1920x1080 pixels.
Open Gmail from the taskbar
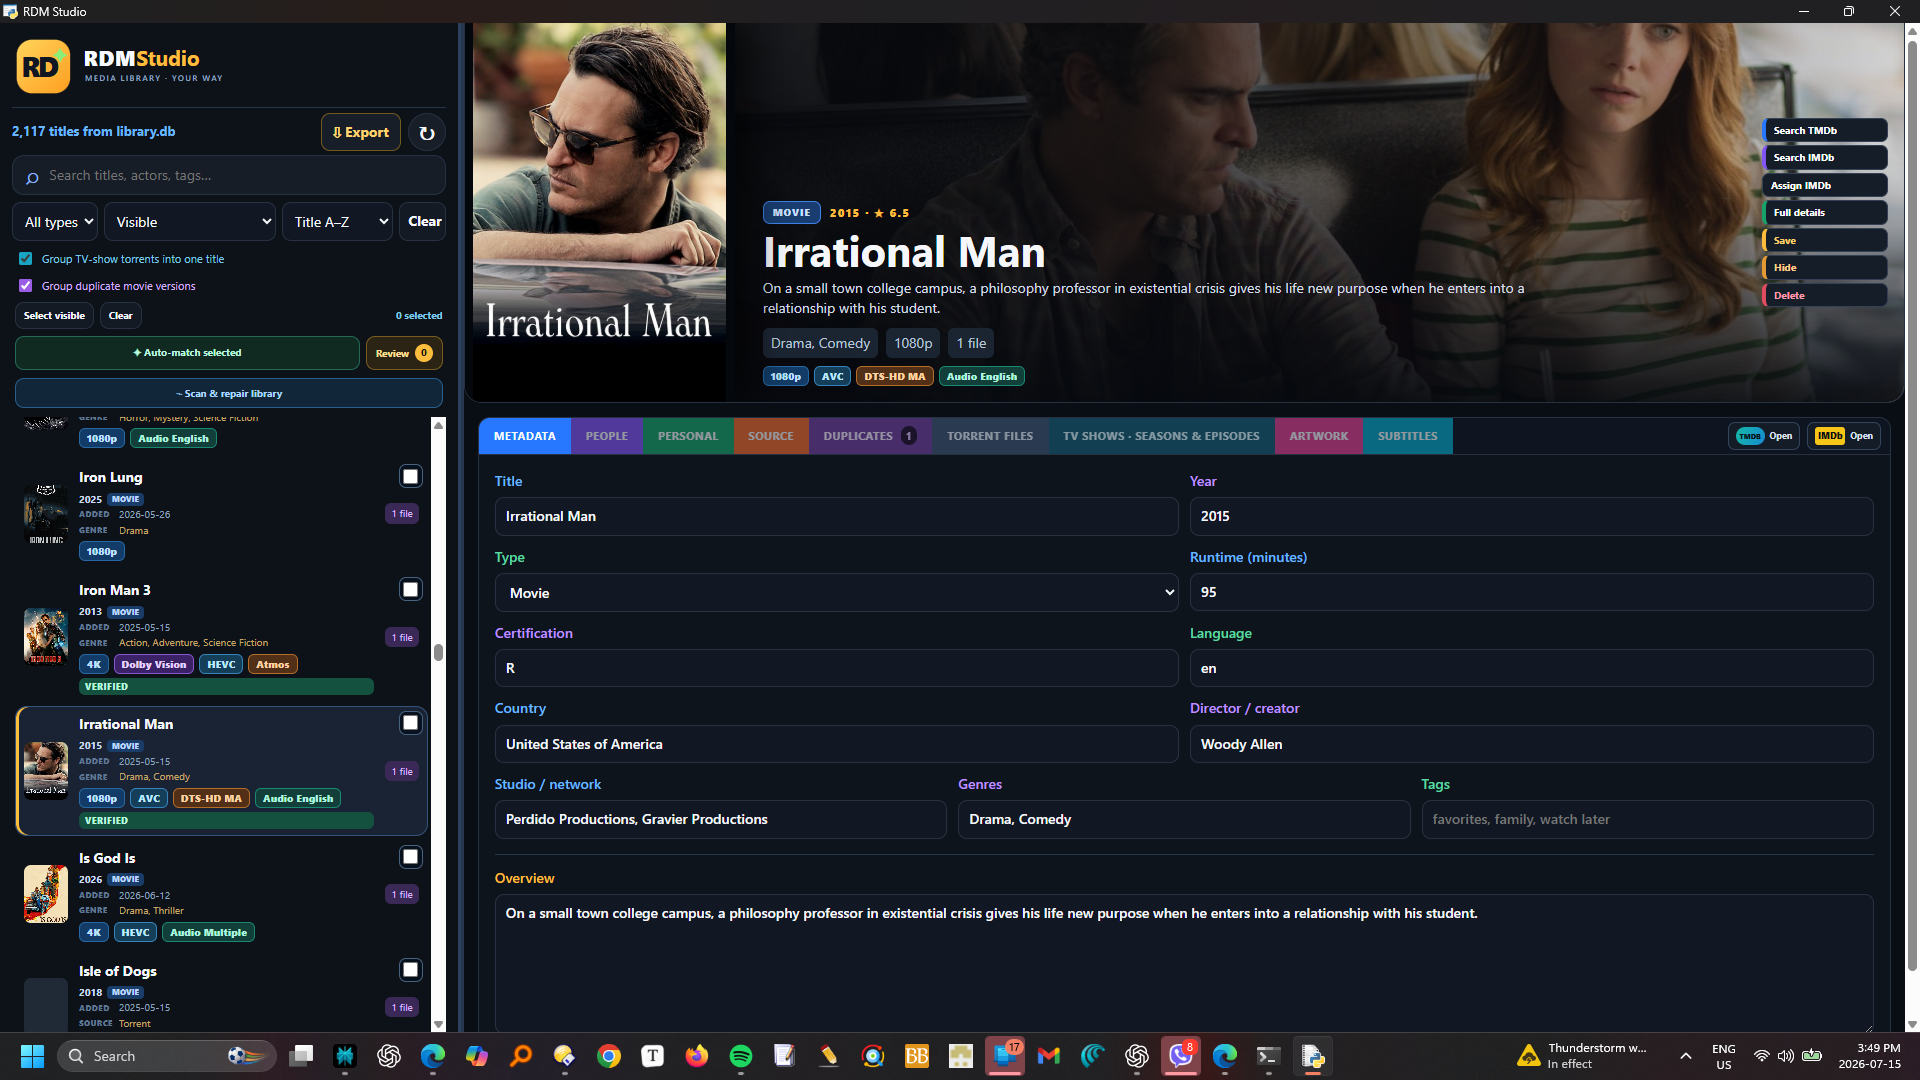pos(1049,1056)
